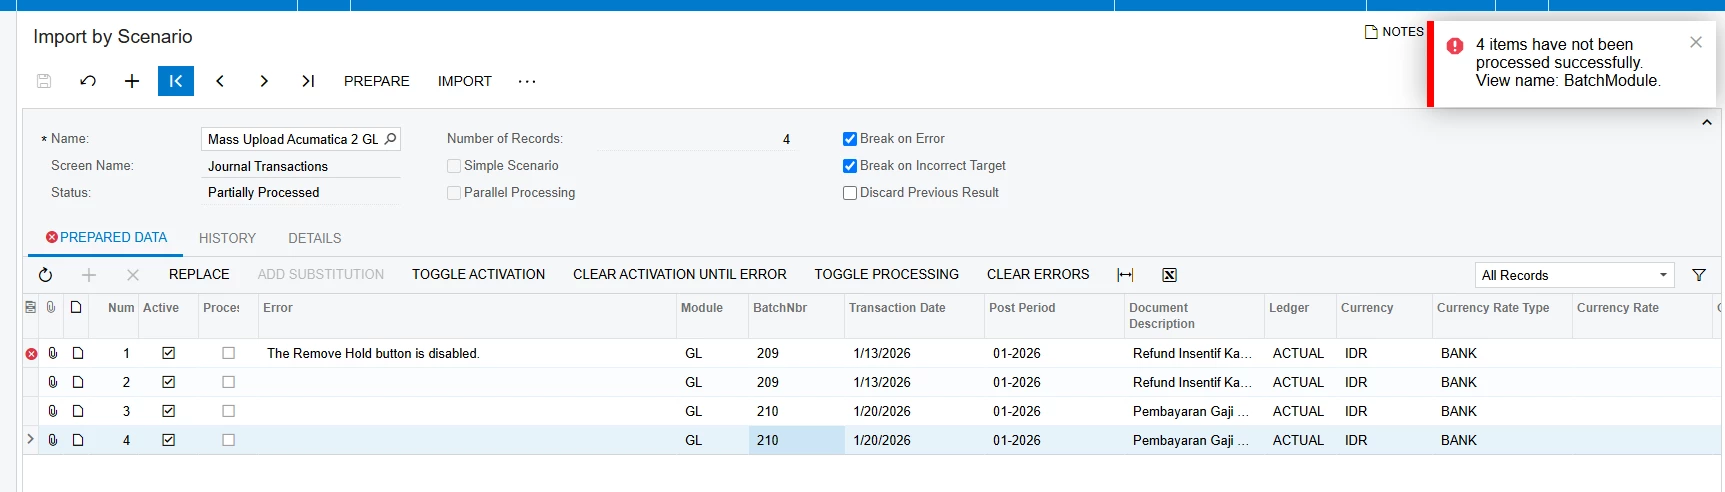Open the grid filter funnel icon
The width and height of the screenshot is (1725, 492).
tap(1699, 275)
